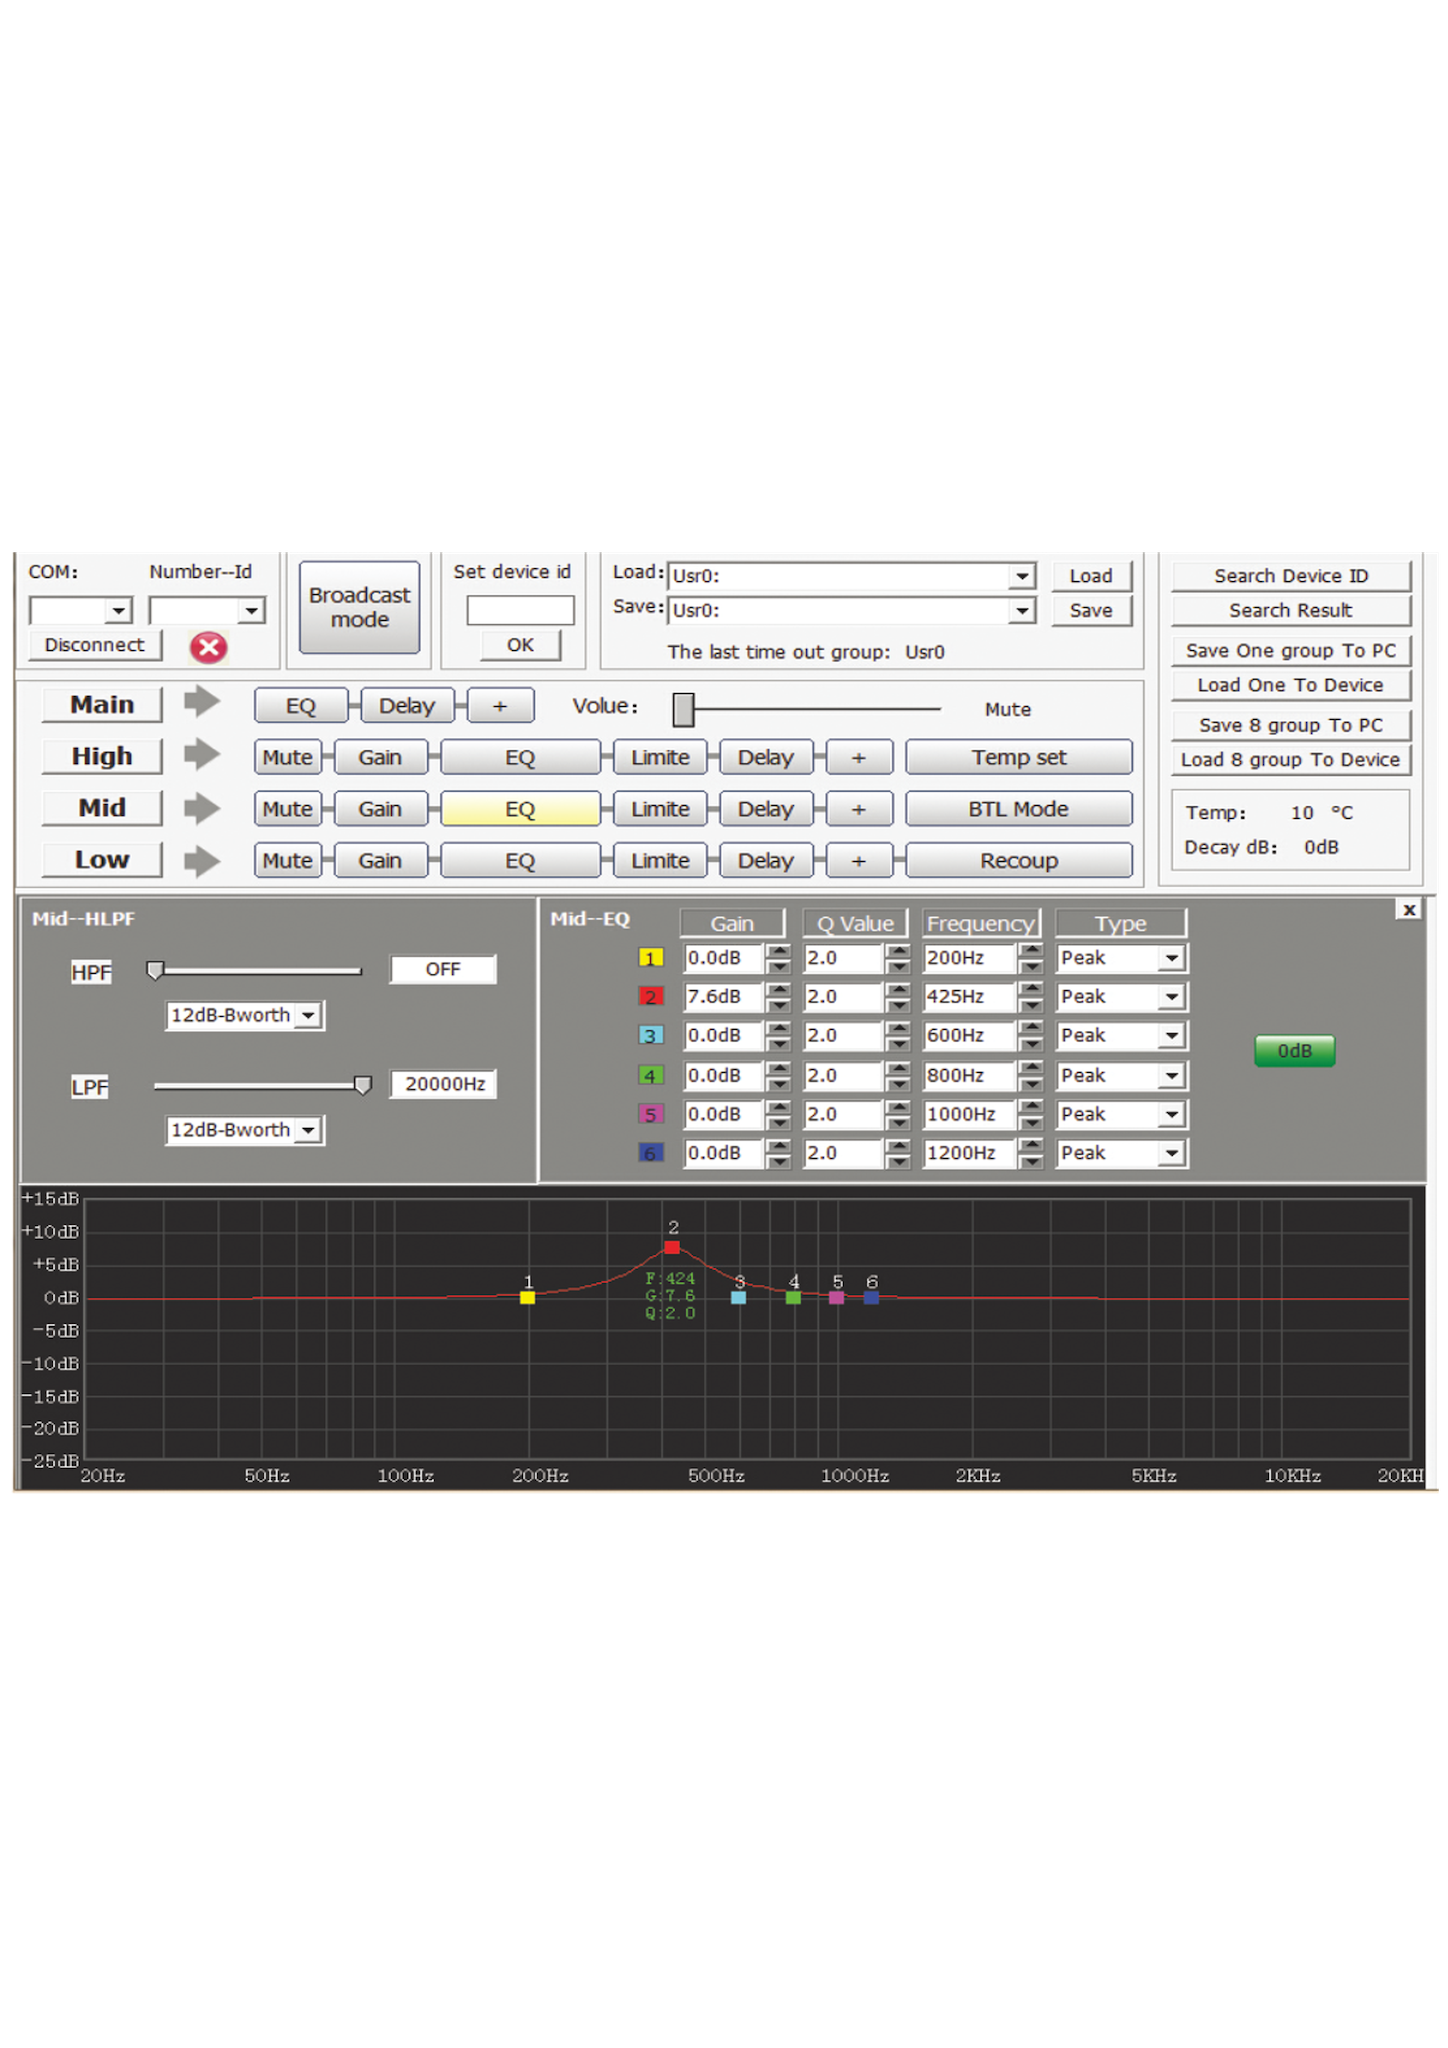
Task: Open the Load preset Usr0 dropdown
Action: tap(1021, 576)
